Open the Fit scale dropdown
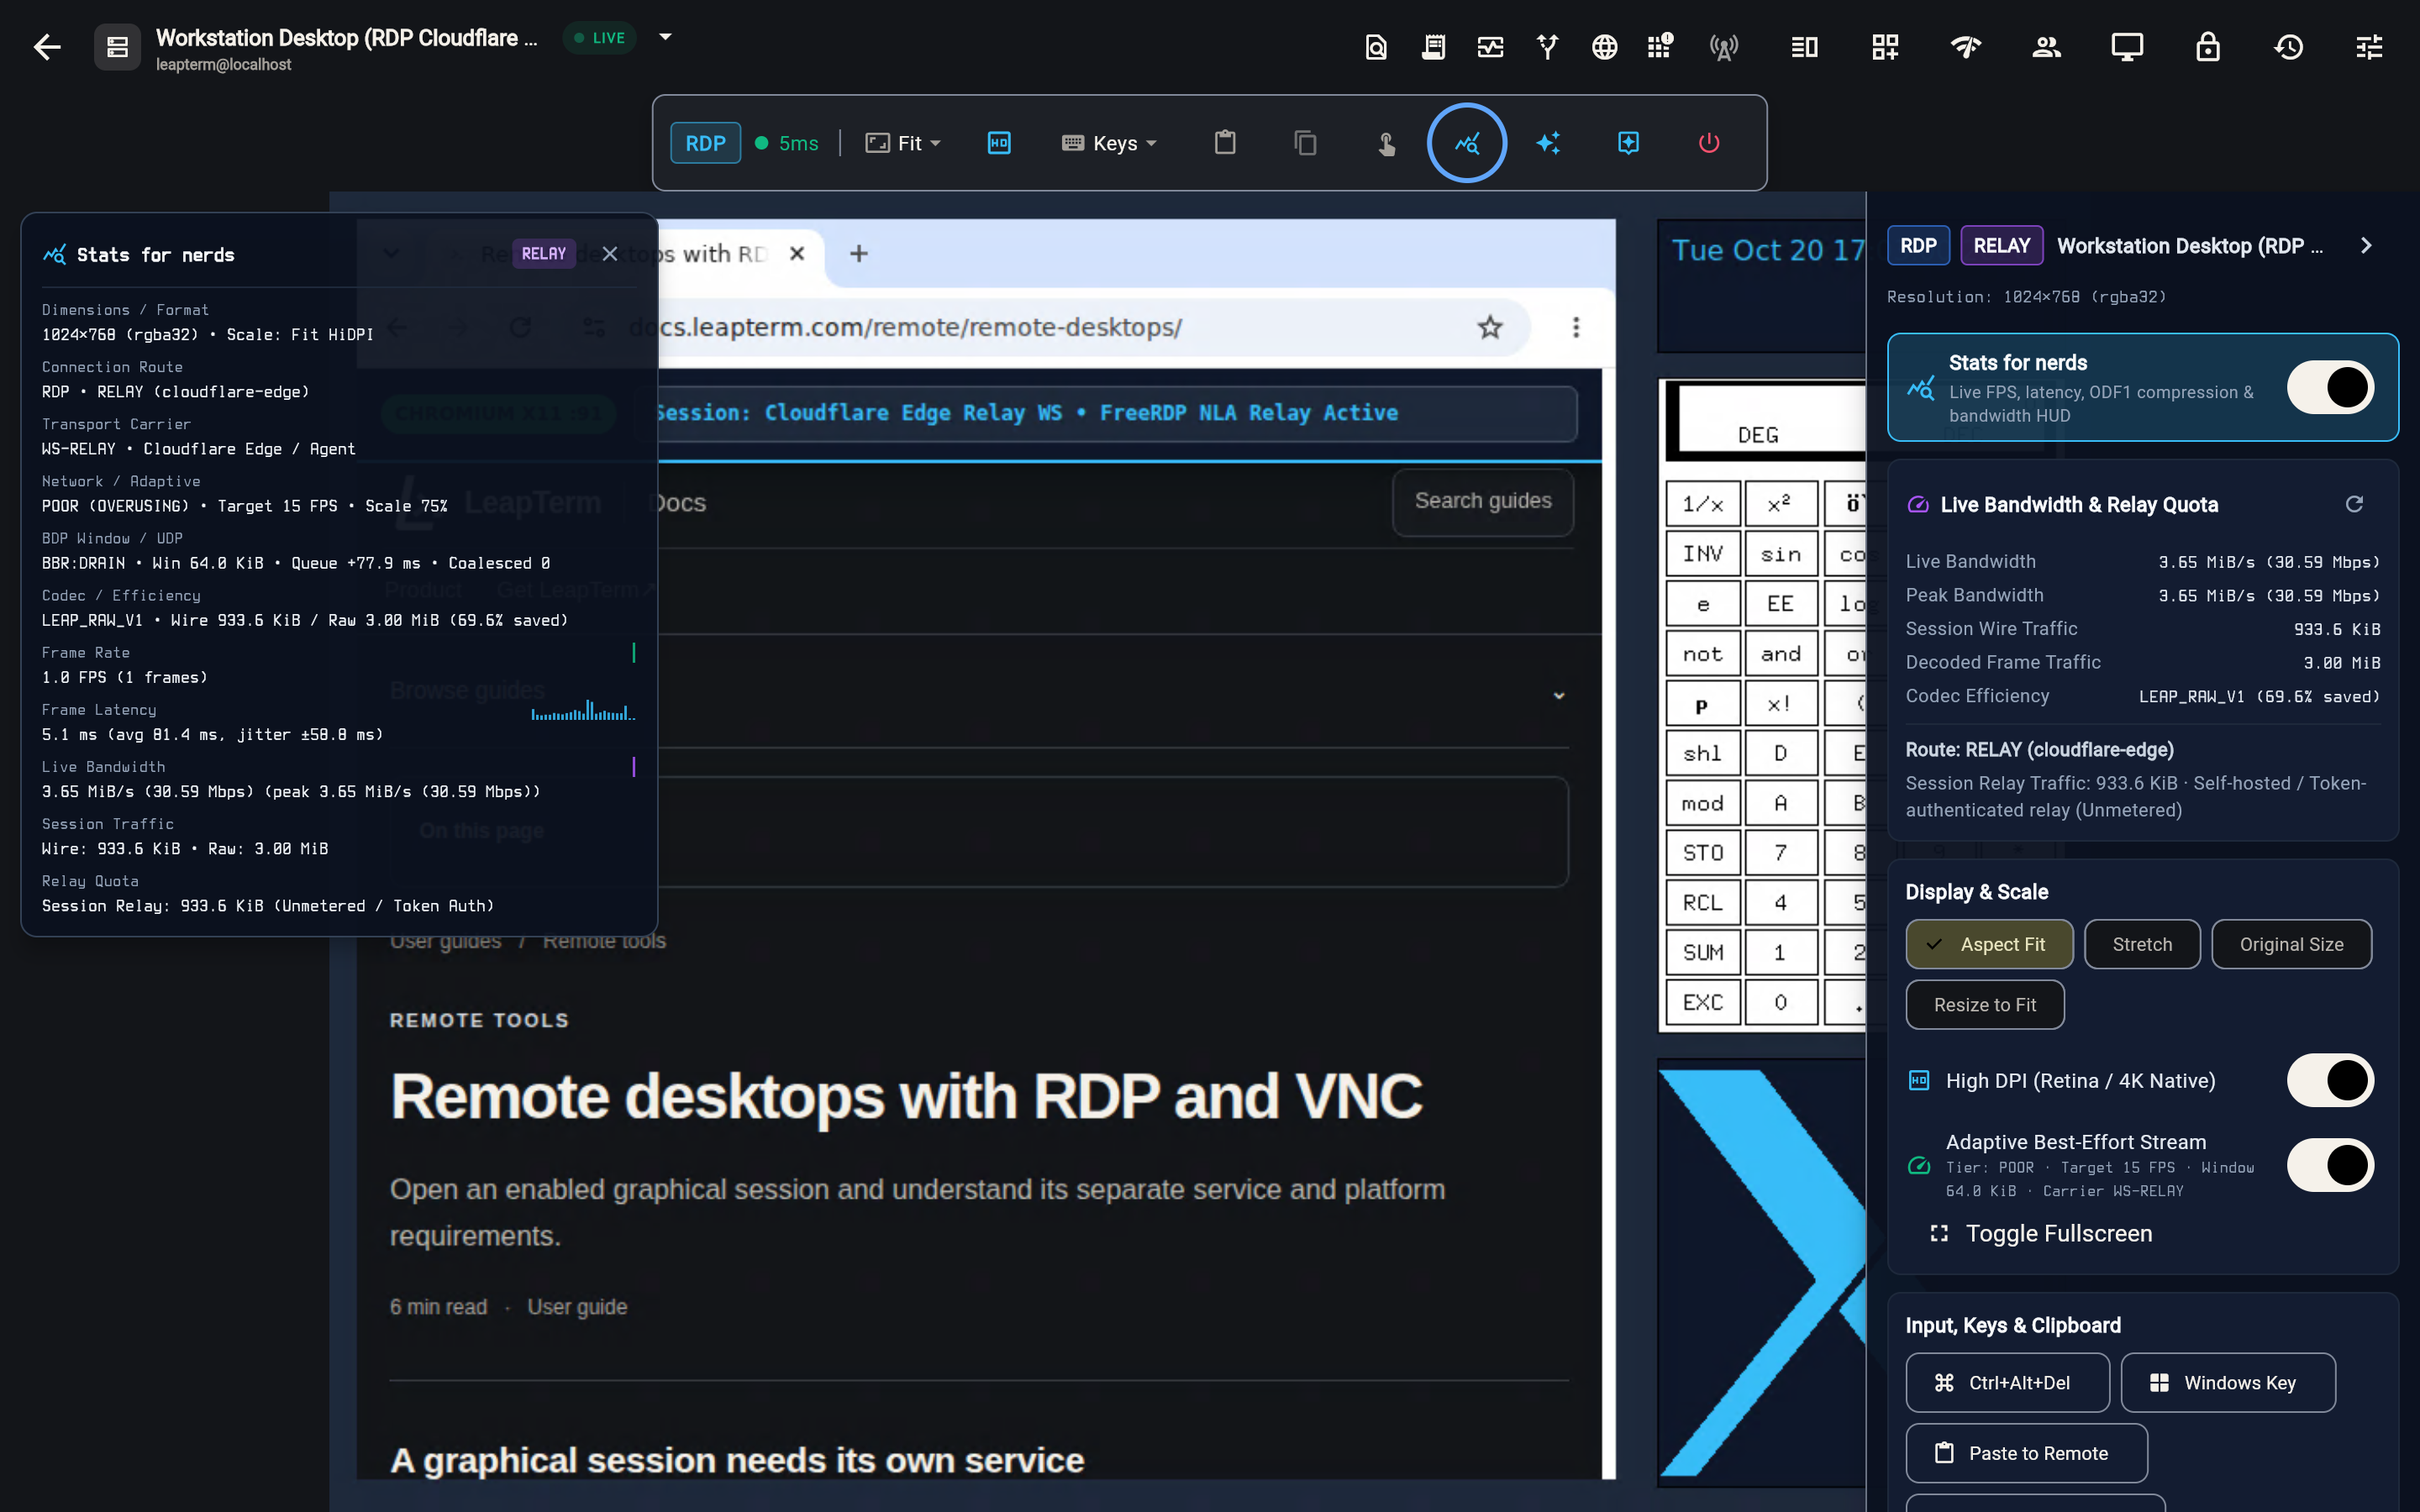 [x=903, y=143]
